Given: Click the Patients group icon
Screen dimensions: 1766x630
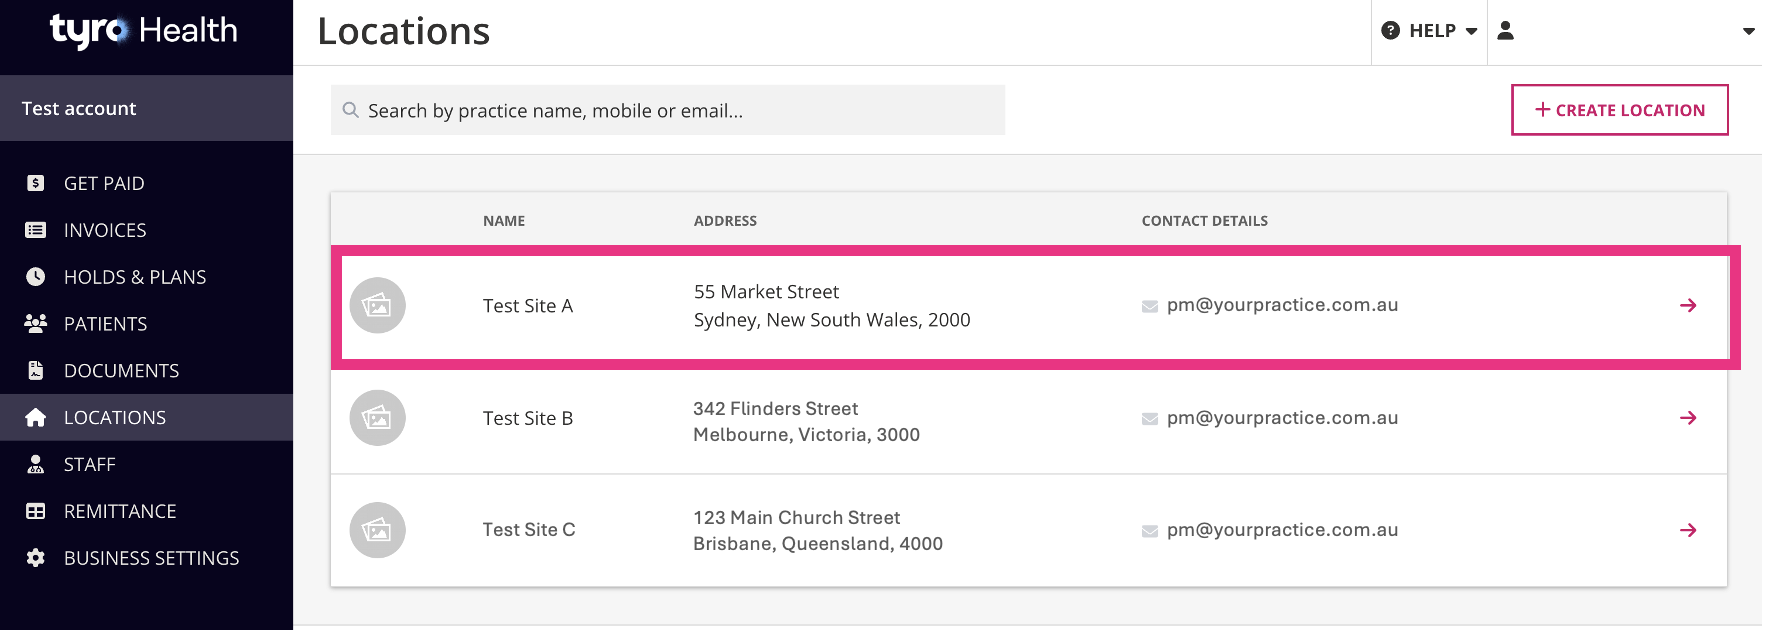Looking at the screenshot, I should [x=36, y=323].
